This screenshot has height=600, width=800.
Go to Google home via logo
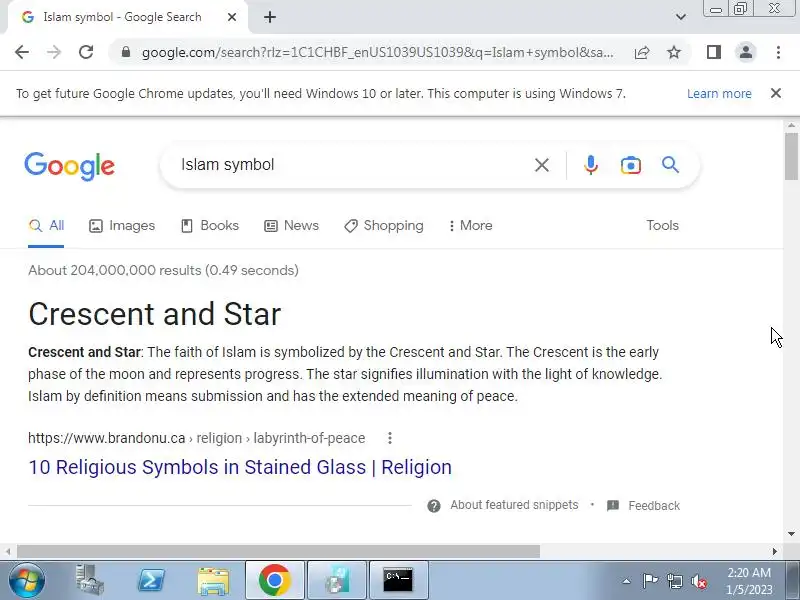70,166
